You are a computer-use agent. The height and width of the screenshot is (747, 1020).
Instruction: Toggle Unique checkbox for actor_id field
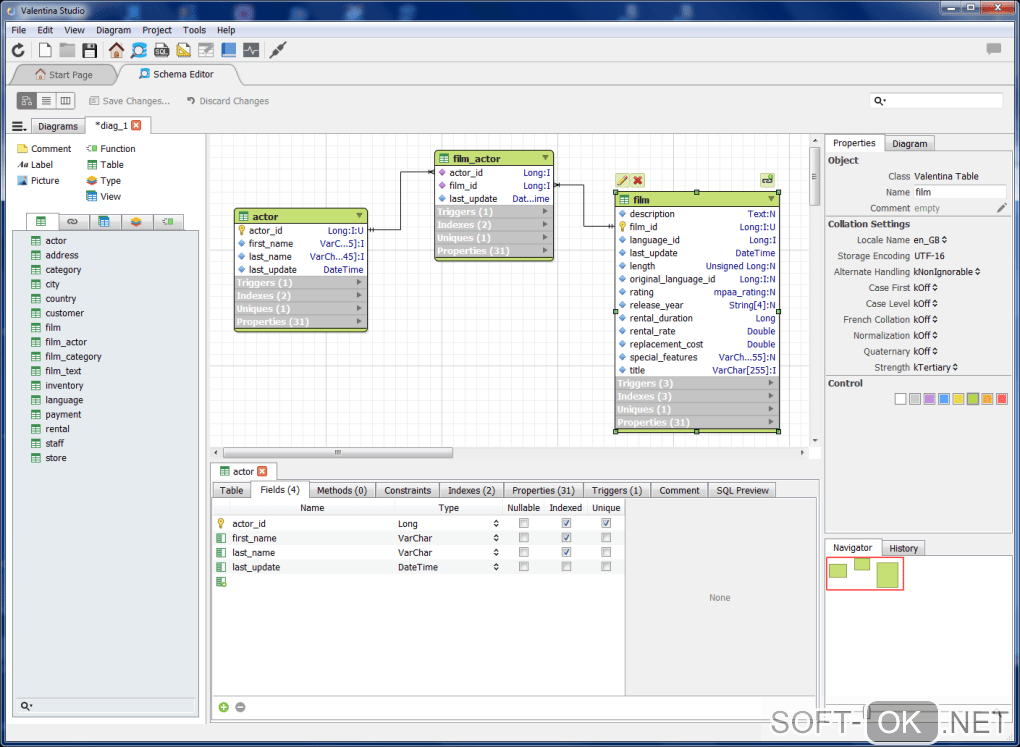606,523
